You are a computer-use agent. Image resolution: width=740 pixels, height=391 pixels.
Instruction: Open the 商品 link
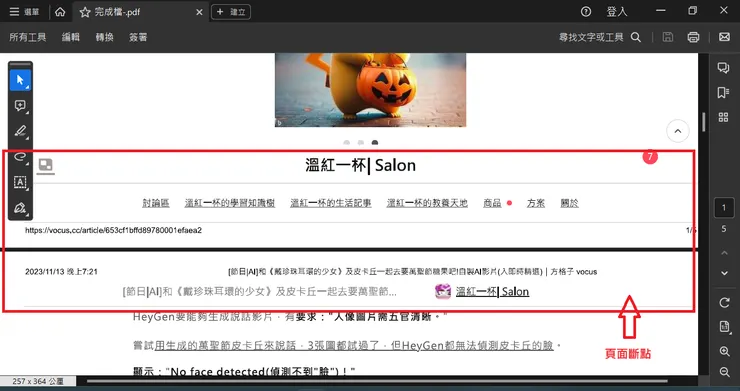pos(492,203)
